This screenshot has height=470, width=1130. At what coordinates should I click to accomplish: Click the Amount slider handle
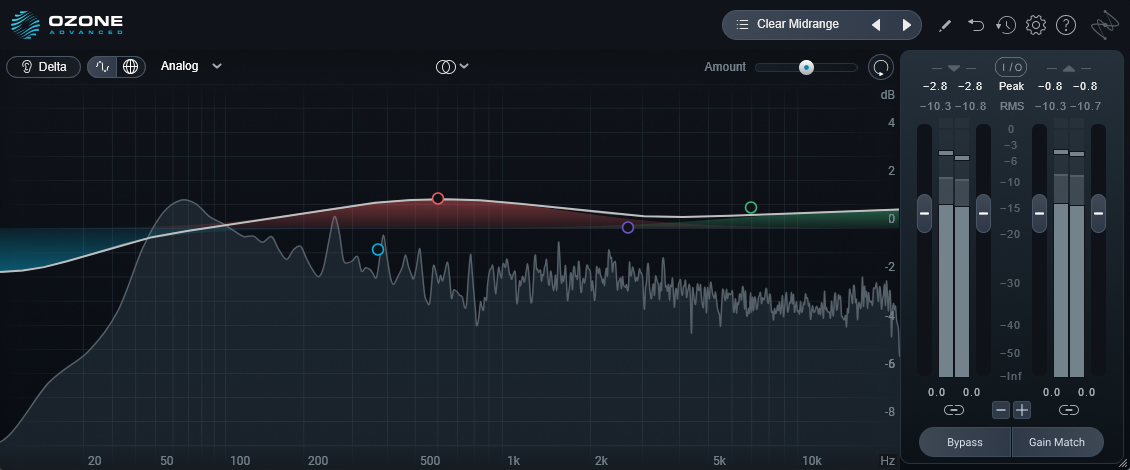point(806,67)
